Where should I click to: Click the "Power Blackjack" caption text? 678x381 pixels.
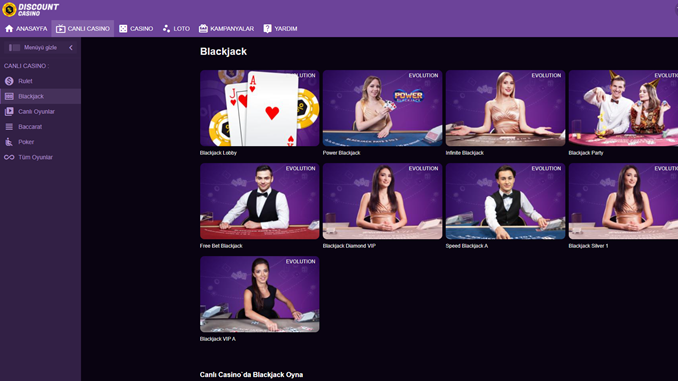point(341,153)
